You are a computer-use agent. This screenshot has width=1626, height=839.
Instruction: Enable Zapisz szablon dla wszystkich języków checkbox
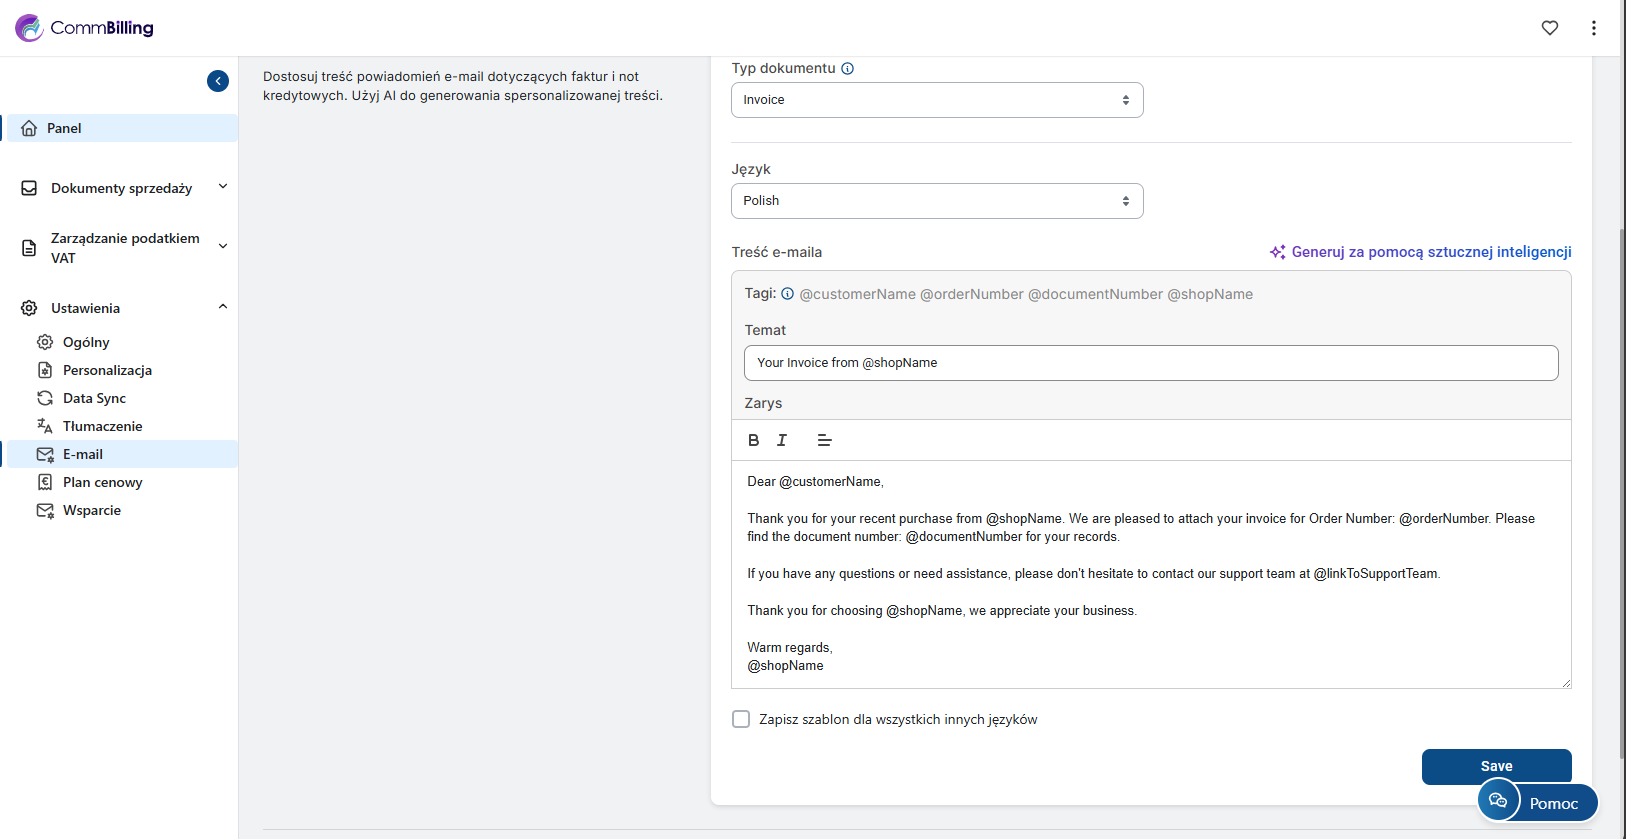(x=741, y=719)
